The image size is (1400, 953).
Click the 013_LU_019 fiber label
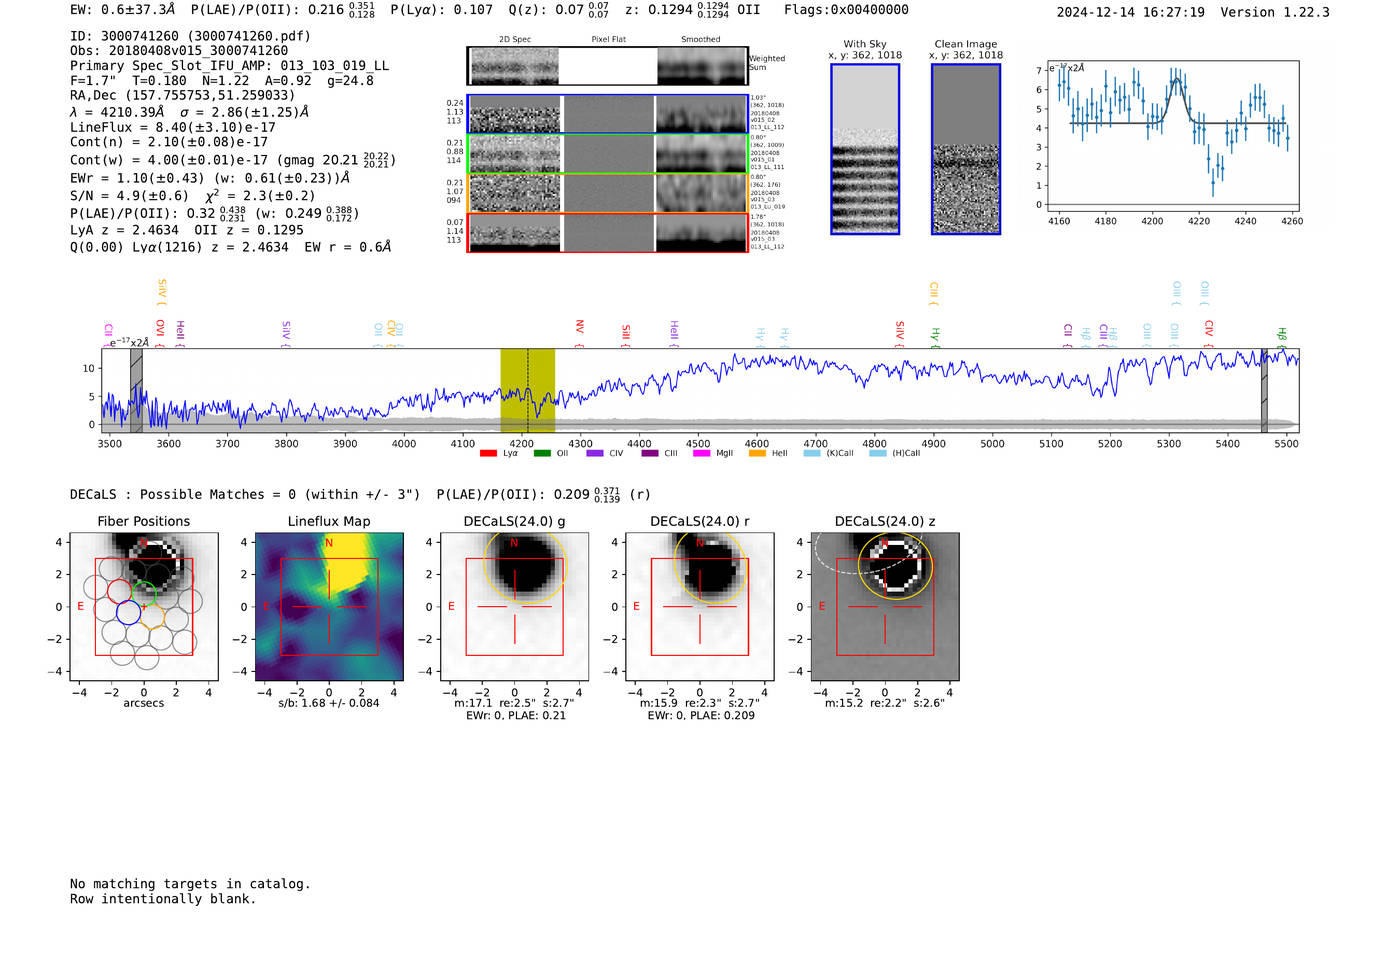768,206
